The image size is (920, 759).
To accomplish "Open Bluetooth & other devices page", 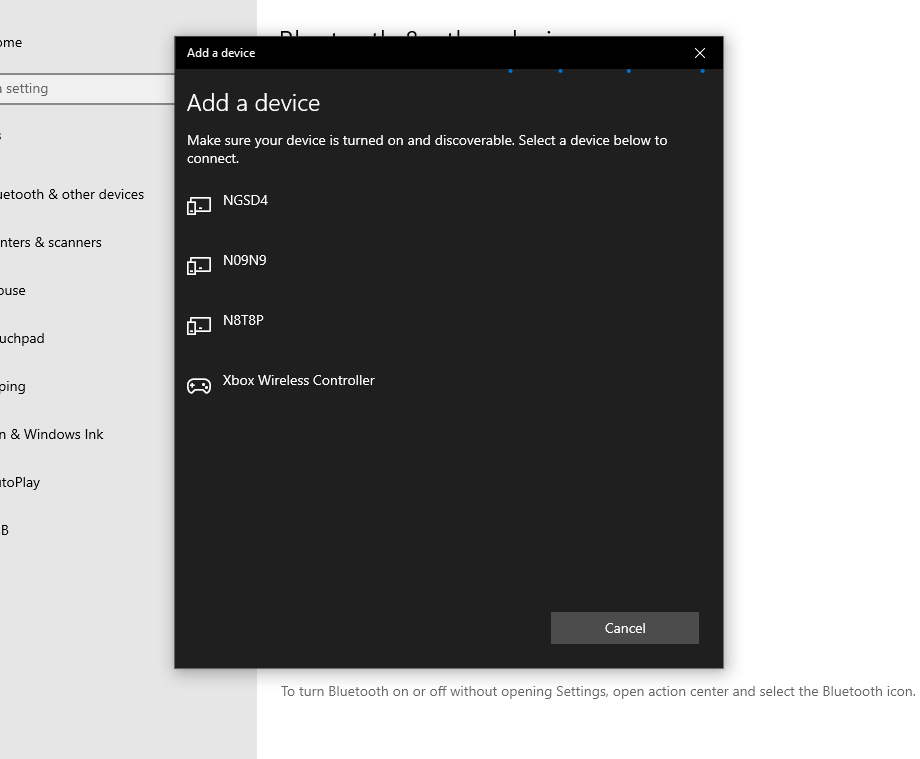I will 72,194.
